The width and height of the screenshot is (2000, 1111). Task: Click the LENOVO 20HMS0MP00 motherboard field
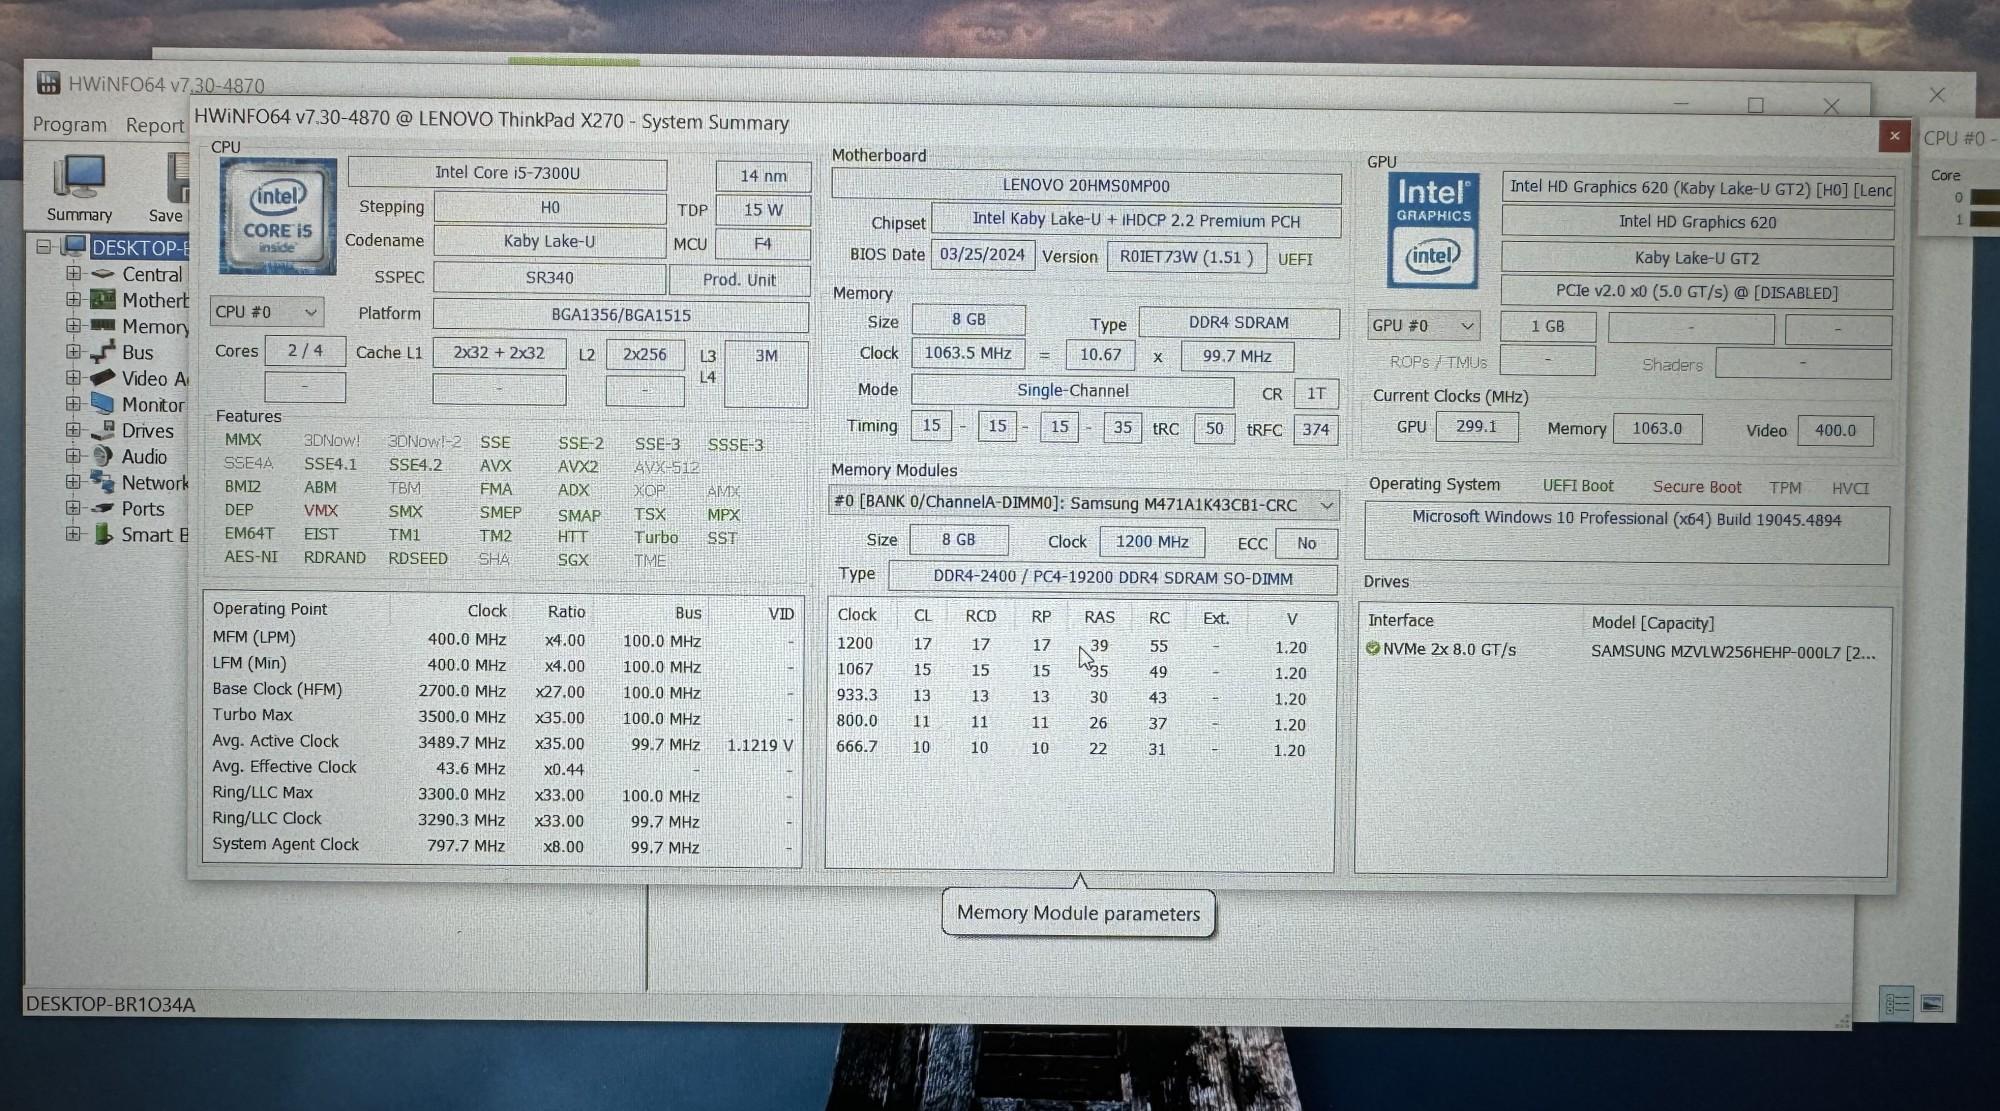pyautogui.click(x=1086, y=186)
